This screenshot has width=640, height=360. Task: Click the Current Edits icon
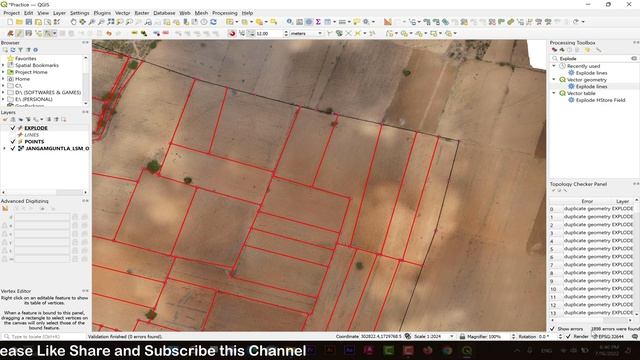point(10,33)
